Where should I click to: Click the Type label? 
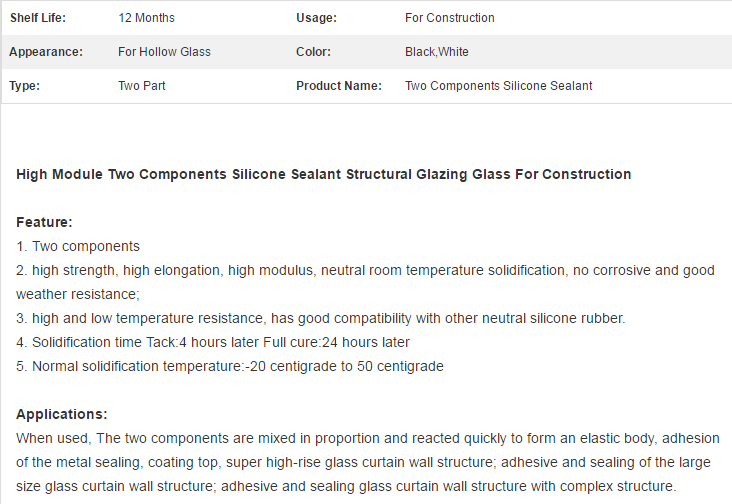24,86
